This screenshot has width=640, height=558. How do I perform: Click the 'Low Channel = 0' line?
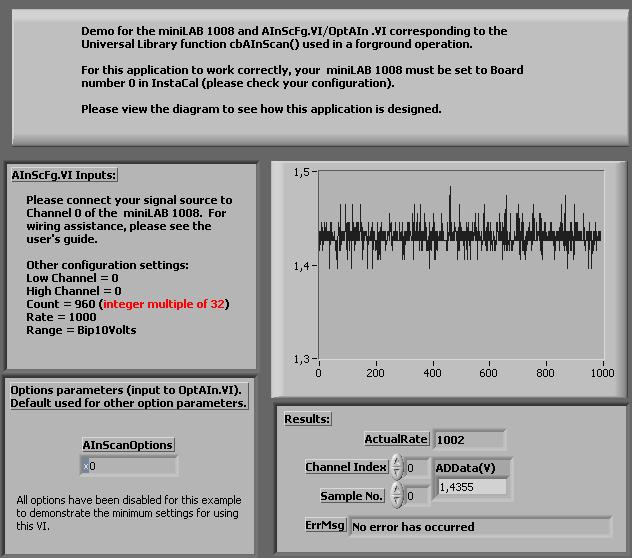pos(72,278)
